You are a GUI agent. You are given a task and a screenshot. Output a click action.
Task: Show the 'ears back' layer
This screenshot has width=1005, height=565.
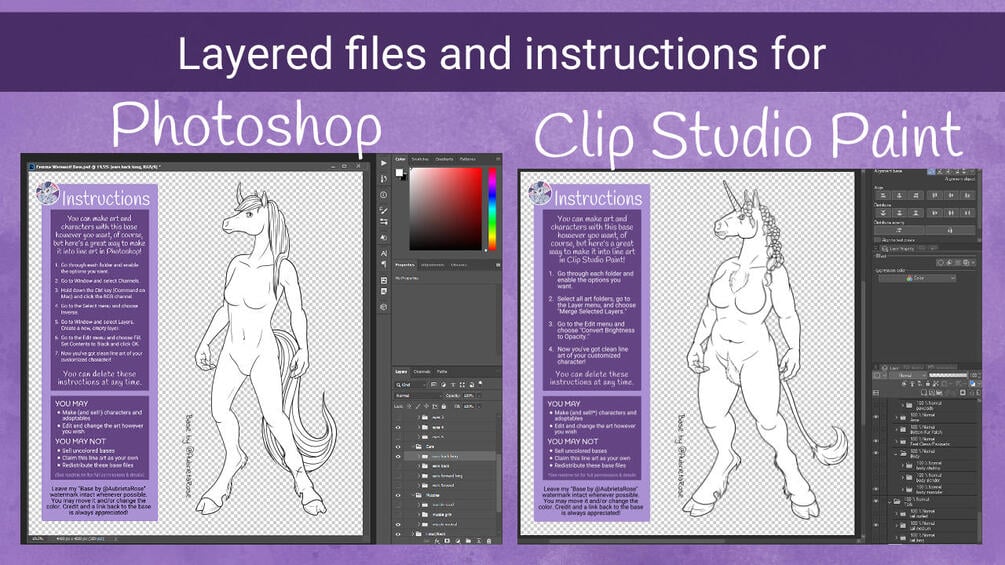398,466
